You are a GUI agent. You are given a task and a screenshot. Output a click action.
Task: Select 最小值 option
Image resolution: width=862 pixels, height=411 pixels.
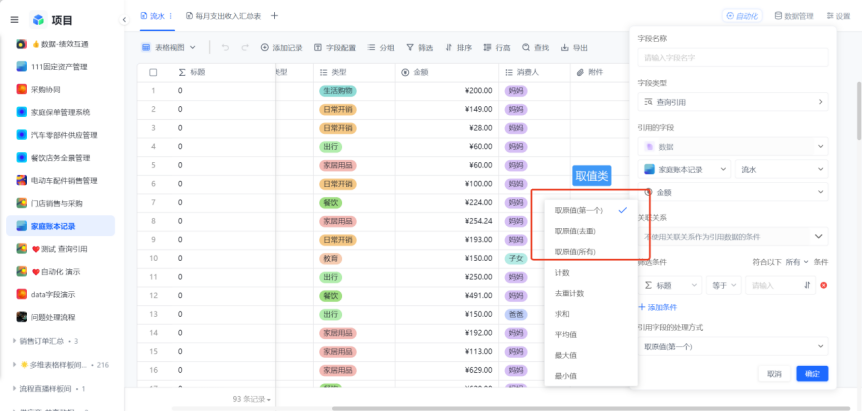click(x=591, y=376)
